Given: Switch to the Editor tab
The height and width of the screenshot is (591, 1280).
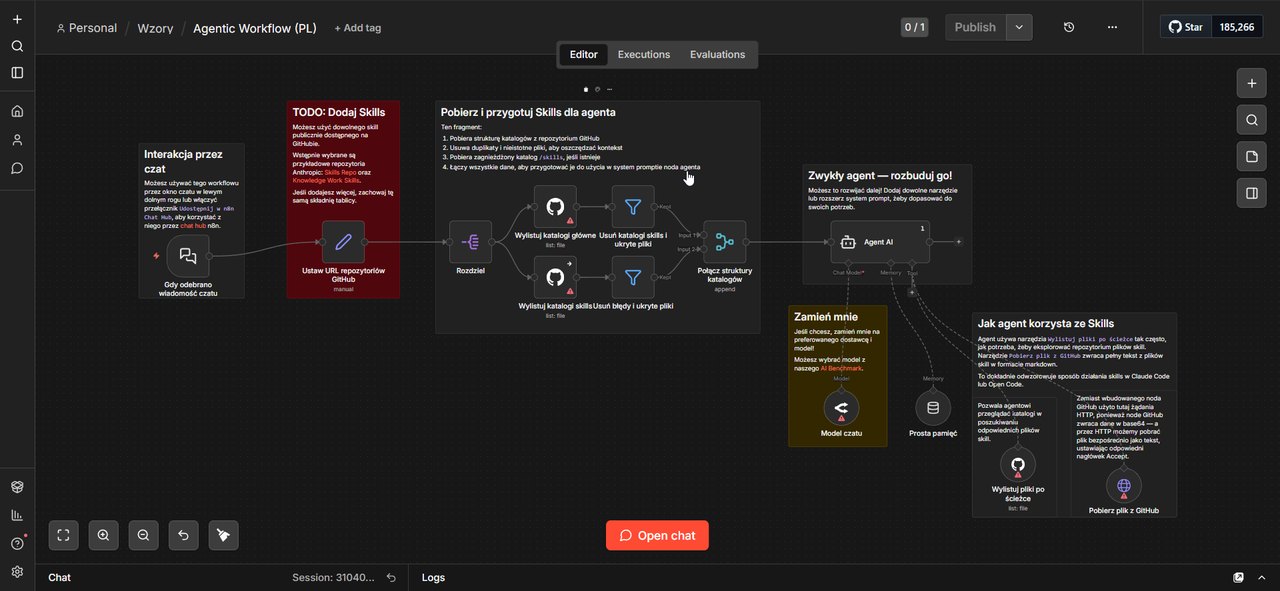Looking at the screenshot, I should pos(584,54).
